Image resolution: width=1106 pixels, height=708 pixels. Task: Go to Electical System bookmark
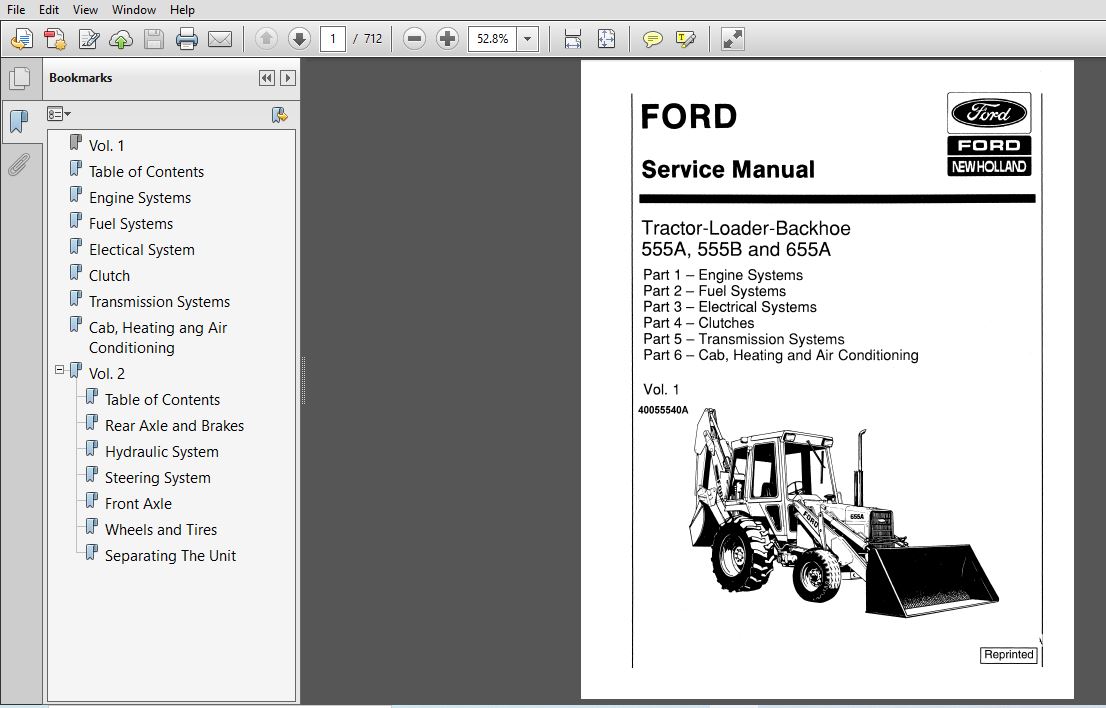(142, 250)
